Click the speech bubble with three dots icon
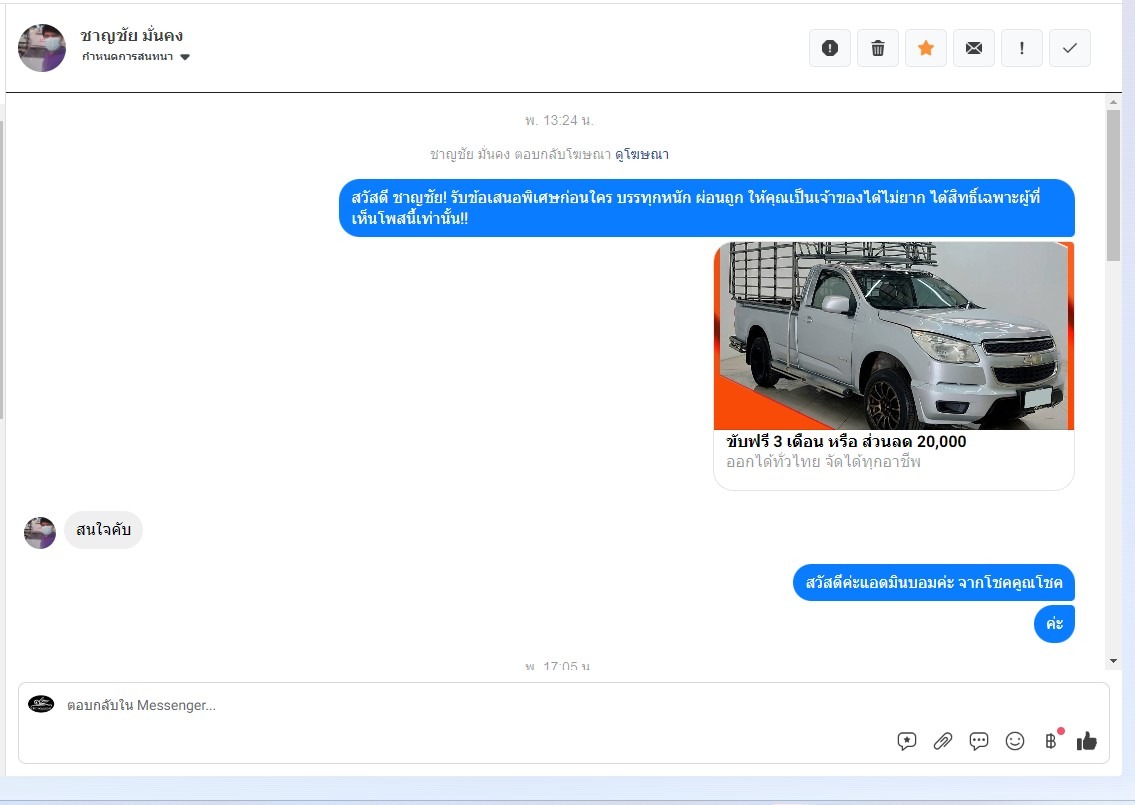This screenshot has height=805, width=1135. coord(979,741)
